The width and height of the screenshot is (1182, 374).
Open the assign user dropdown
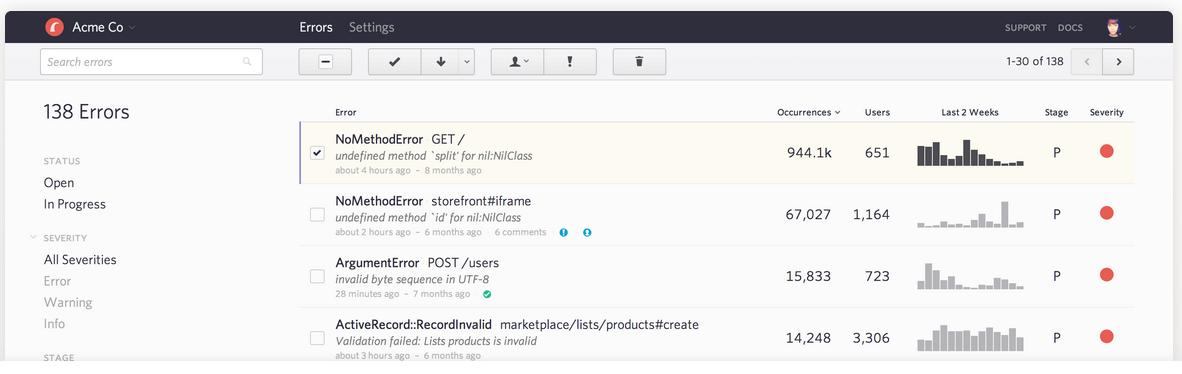pos(517,62)
